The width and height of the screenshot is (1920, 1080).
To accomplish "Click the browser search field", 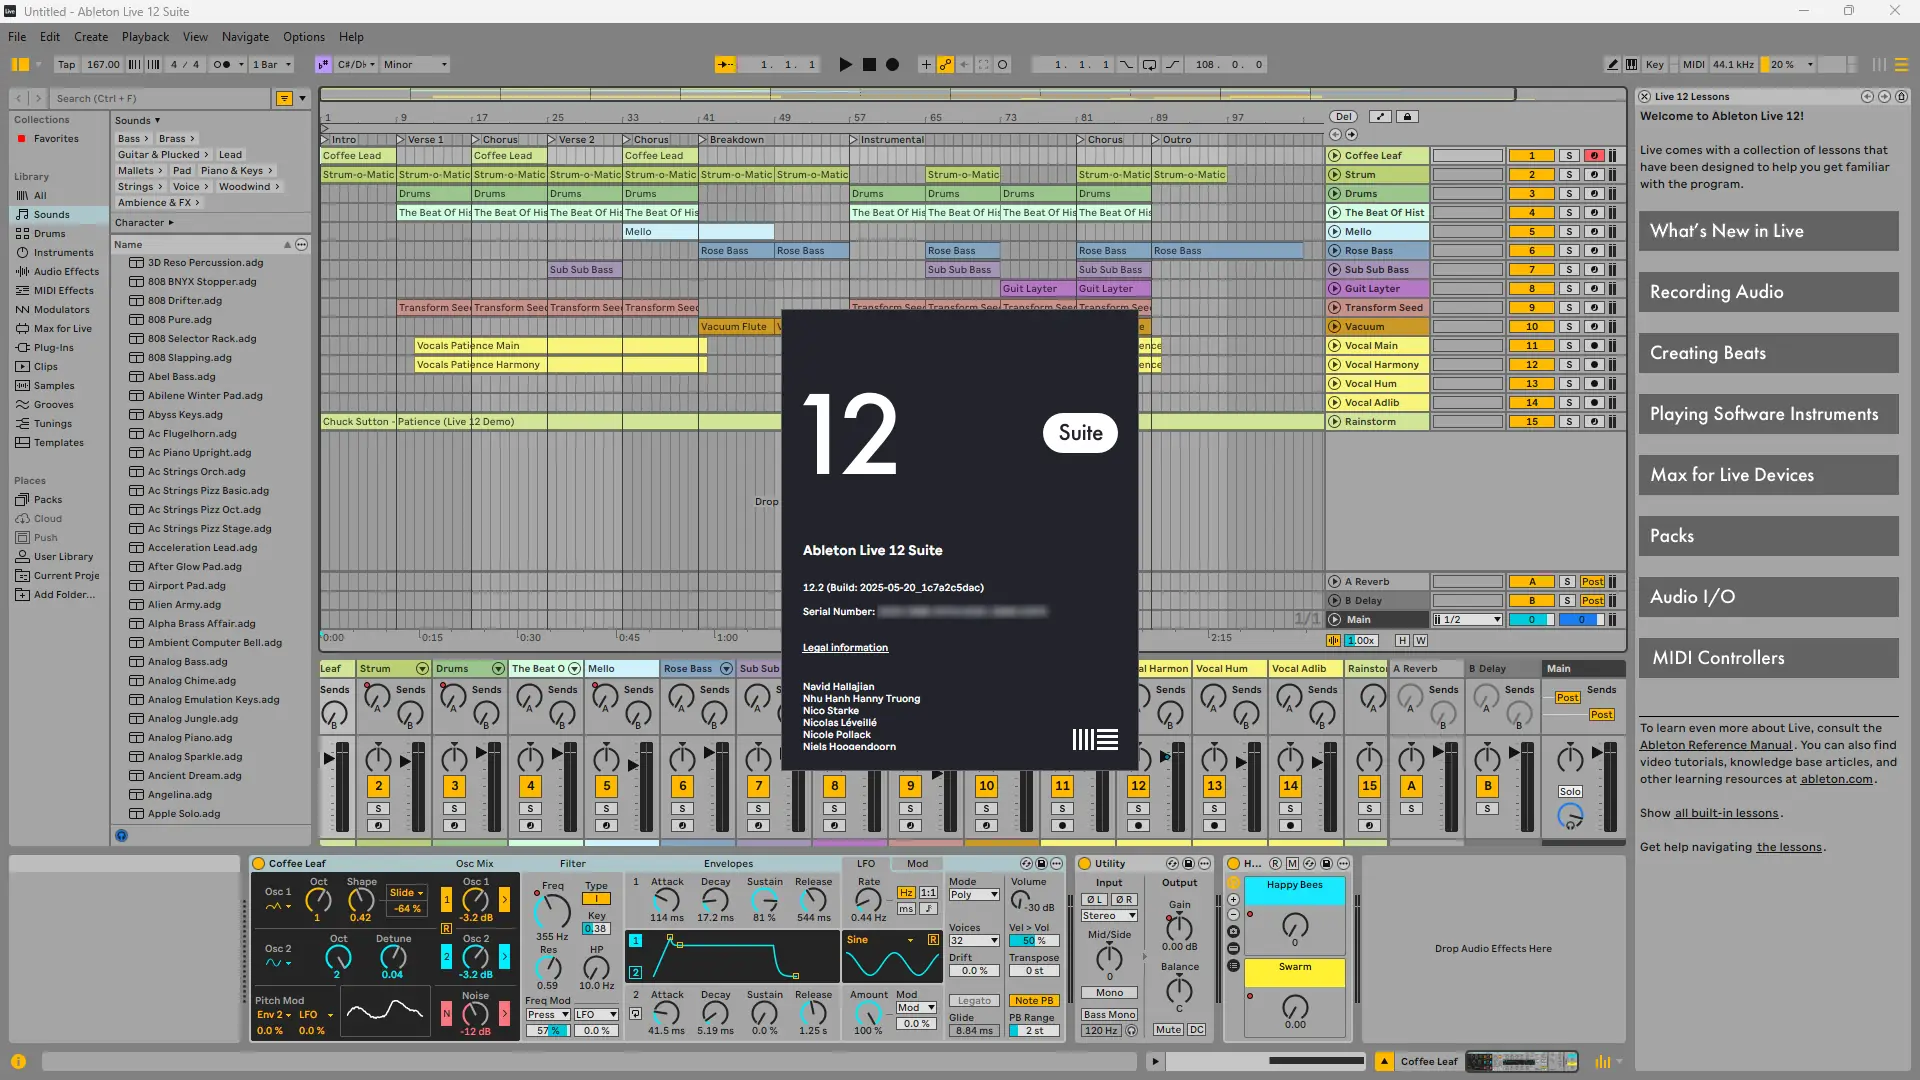I will [160, 98].
